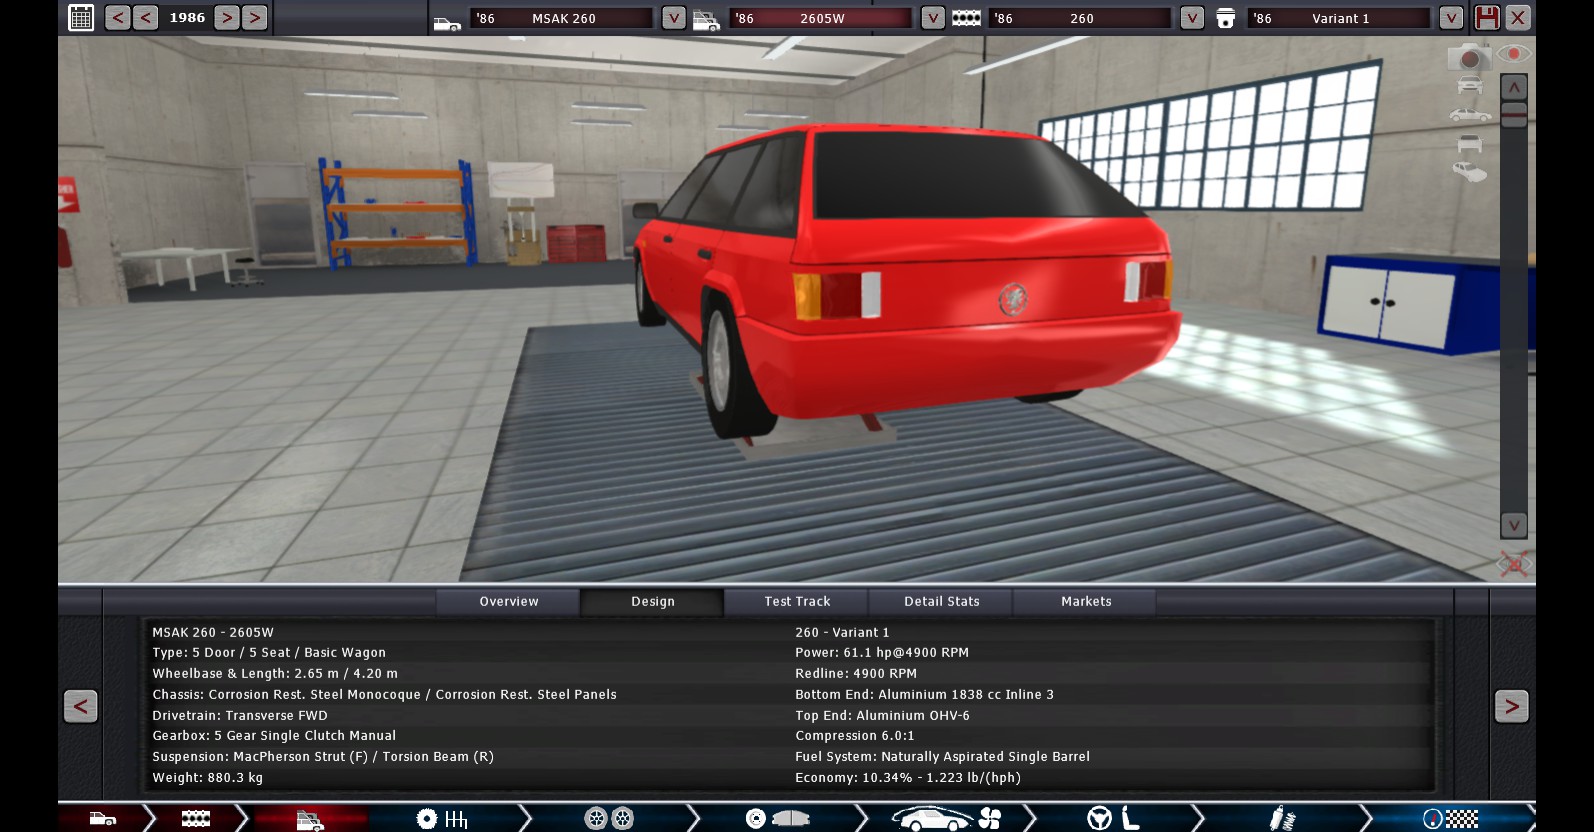1594x832 pixels.
Task: Open the suspension spring step
Action: [1282, 819]
